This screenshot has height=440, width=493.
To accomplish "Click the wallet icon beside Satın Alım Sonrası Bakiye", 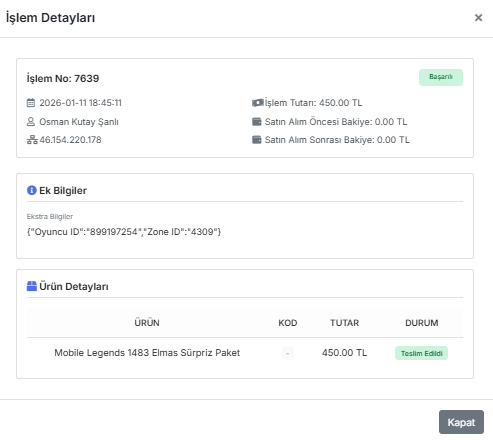I will [x=257, y=140].
